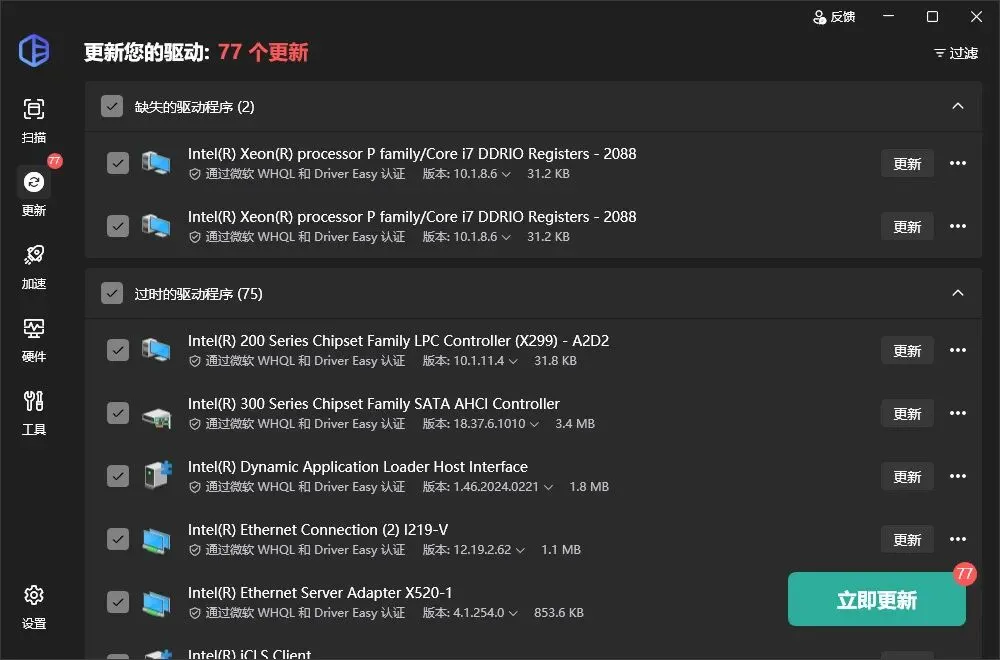Click the Driver Easy logo icon
Viewport: 1000px width, 660px height.
tap(34, 50)
